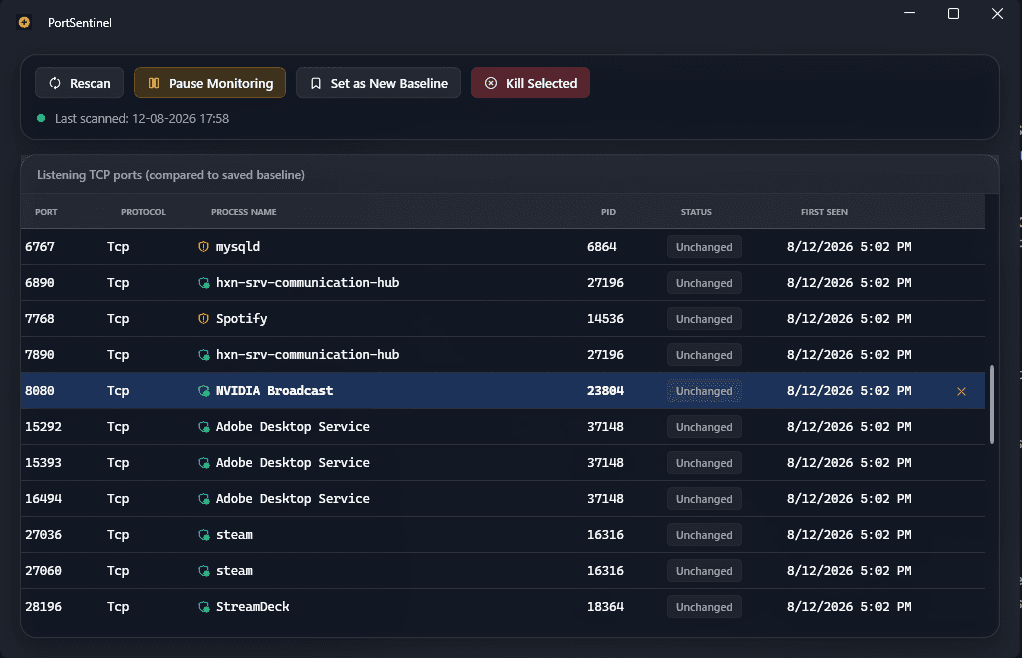Select the StreamDeck process name
This screenshot has width=1022, height=658.
(253, 607)
